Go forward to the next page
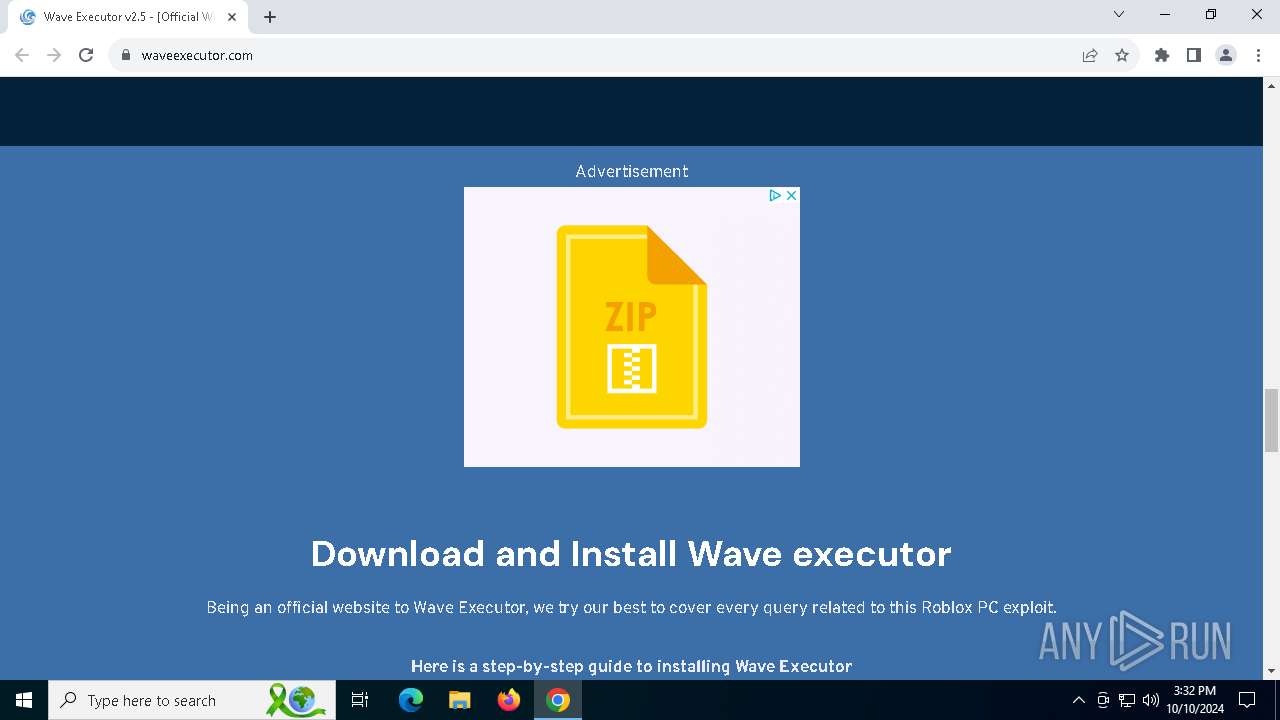 [54, 55]
